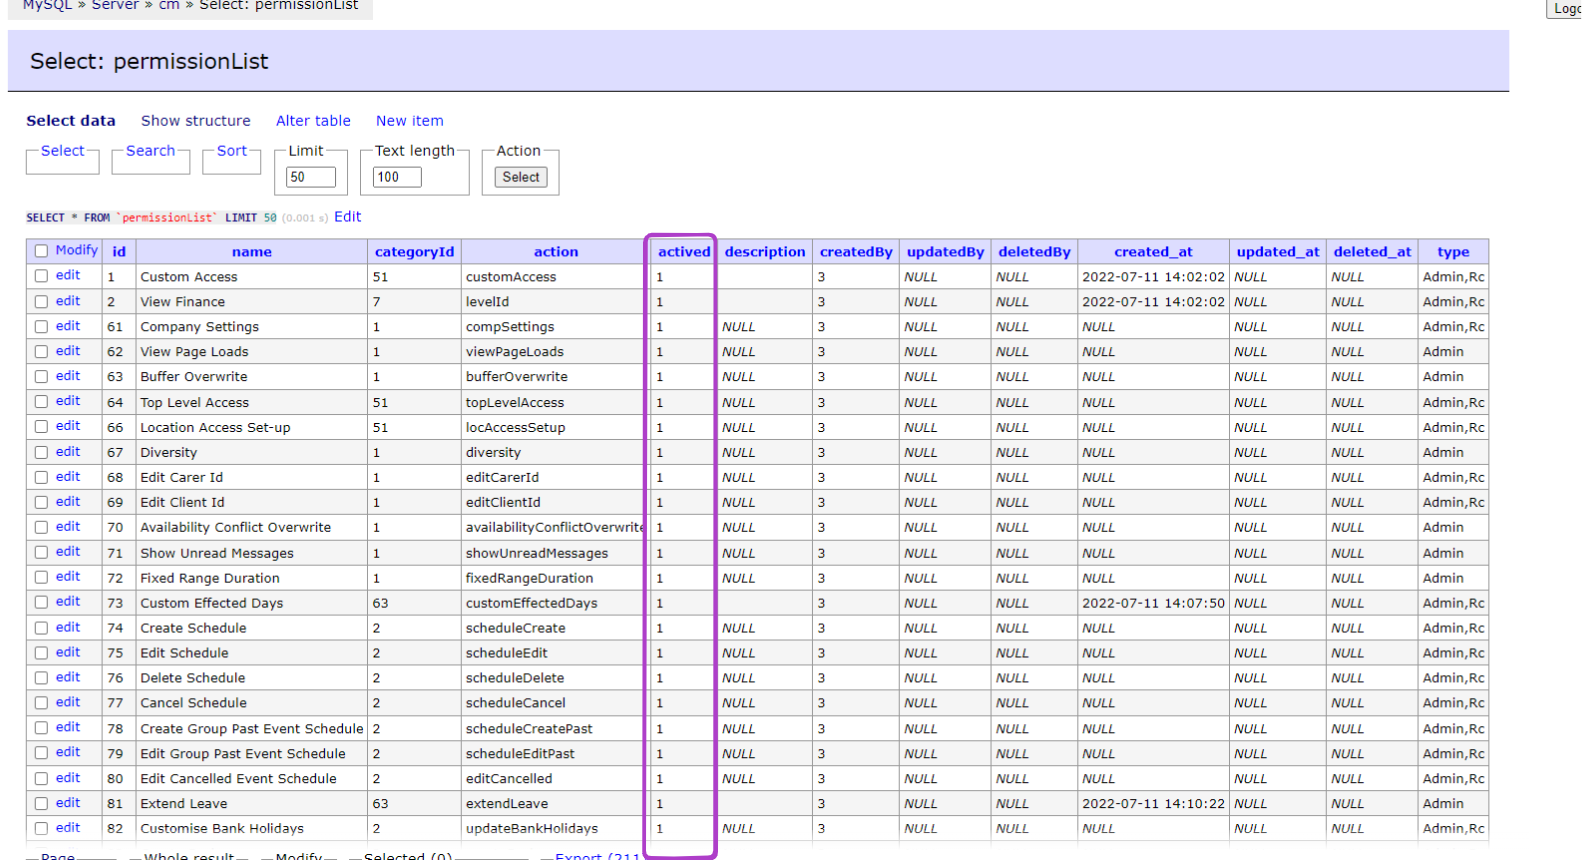Edit the Fixed Range Duration row
The width and height of the screenshot is (1582, 860).
pyautogui.click(x=68, y=577)
